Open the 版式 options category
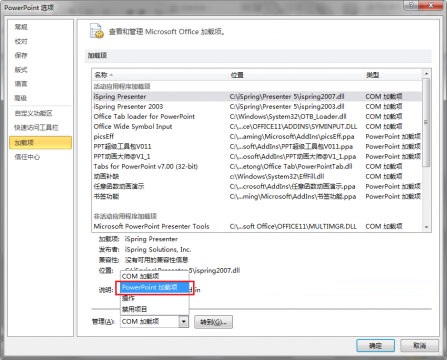 coord(21,70)
